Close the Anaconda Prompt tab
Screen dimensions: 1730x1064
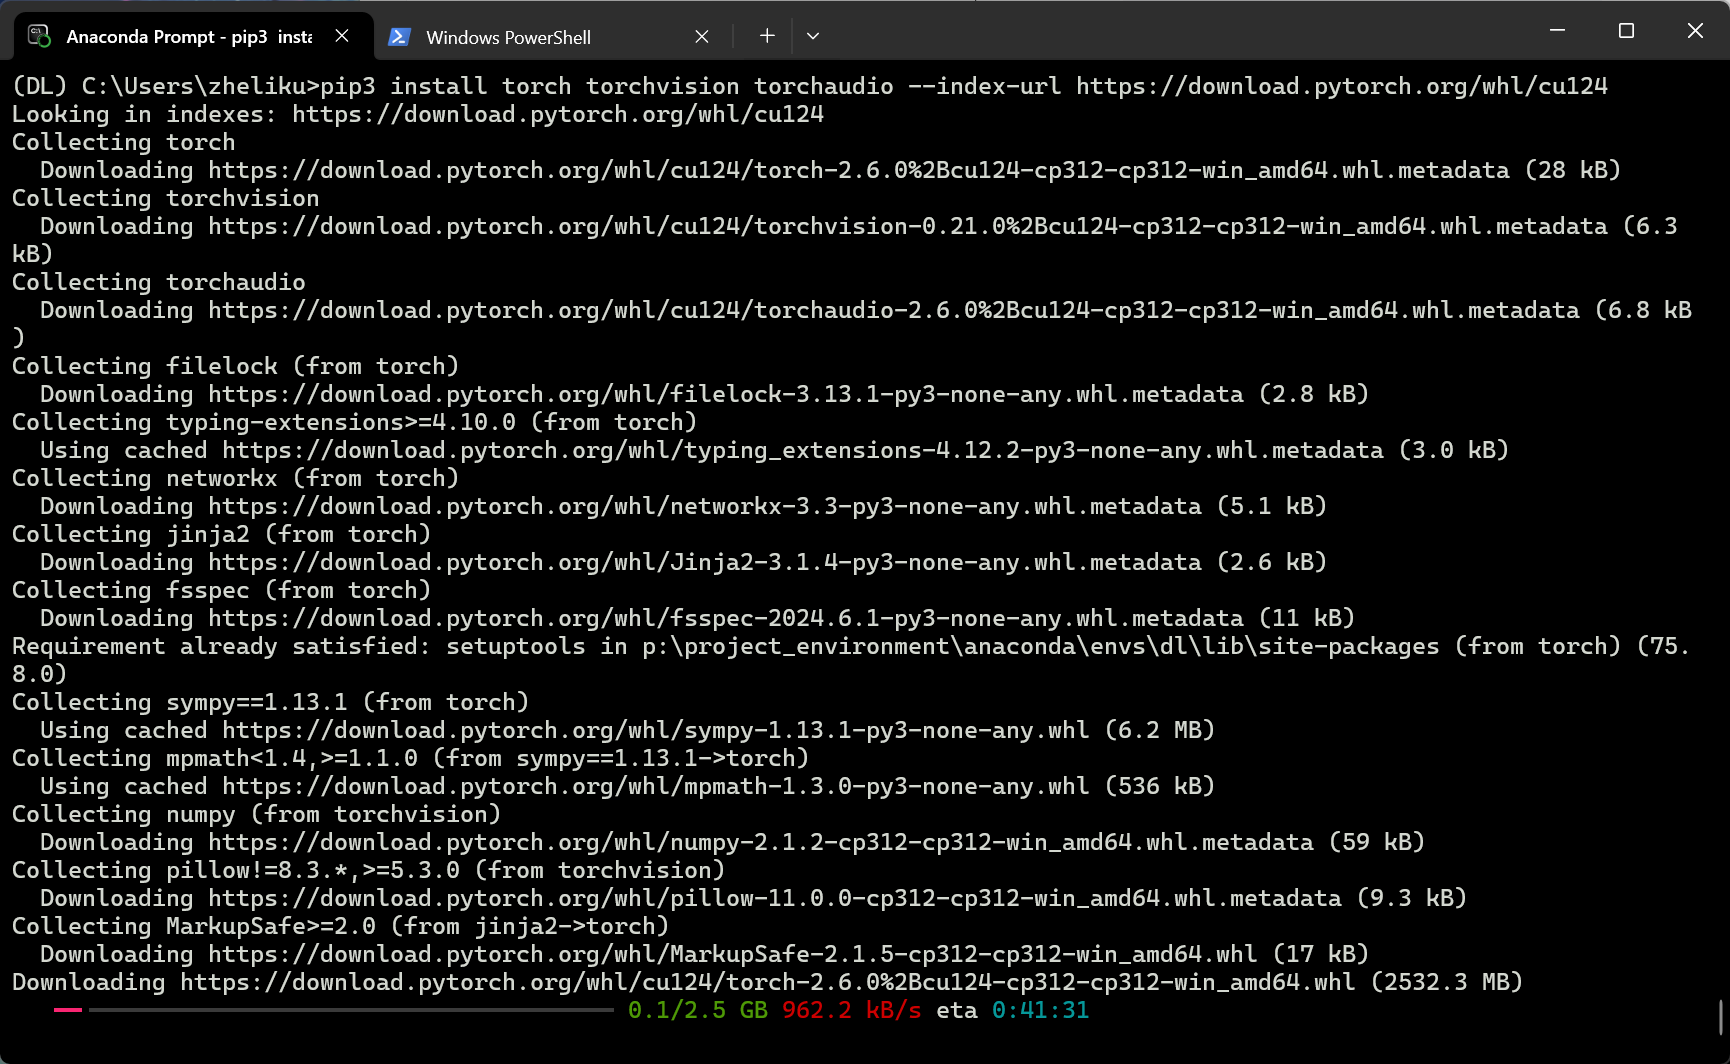(x=342, y=36)
